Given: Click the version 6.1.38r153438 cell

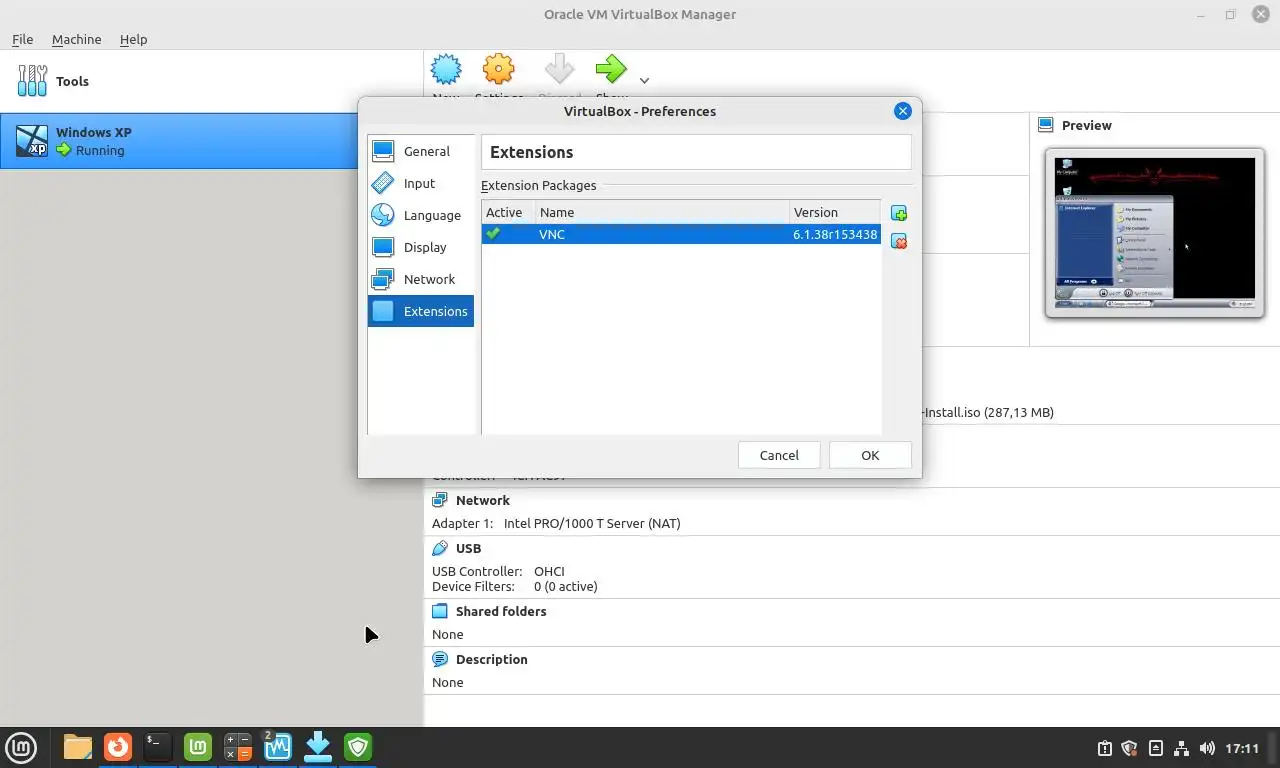Looking at the screenshot, I should pos(835,234).
